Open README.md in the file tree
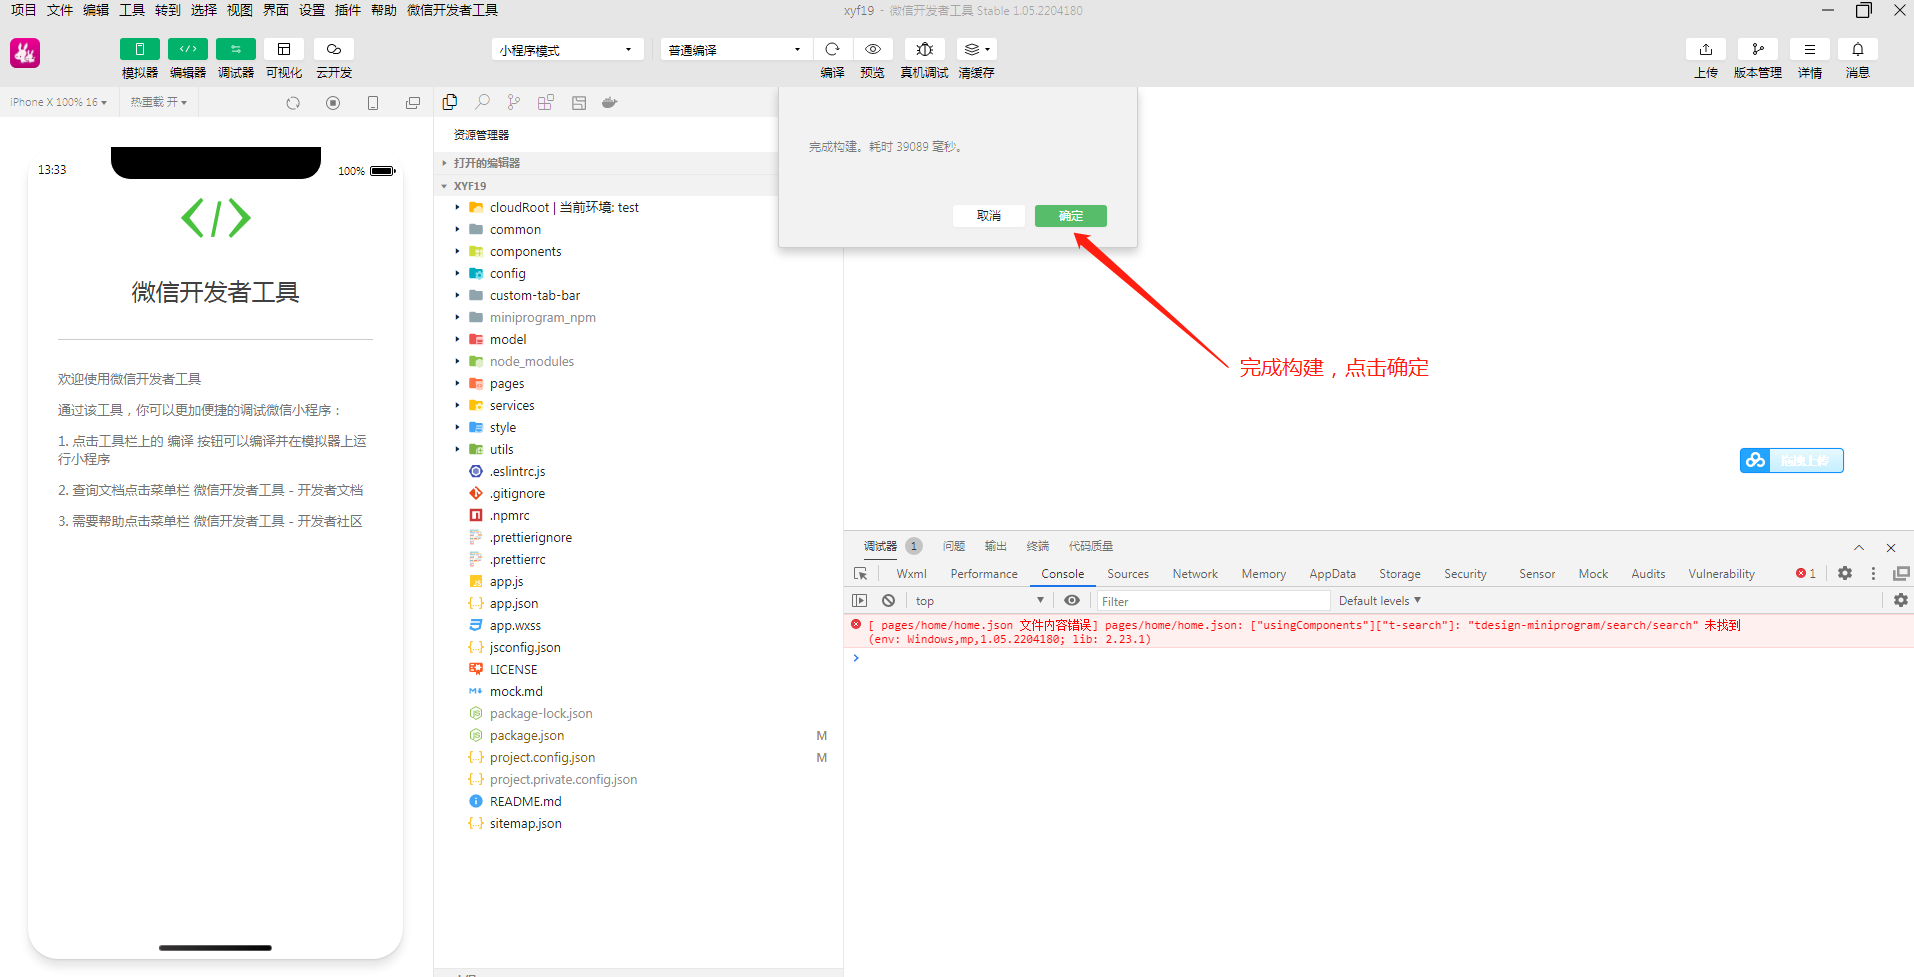Screen dimensions: 1914x977 (525, 802)
